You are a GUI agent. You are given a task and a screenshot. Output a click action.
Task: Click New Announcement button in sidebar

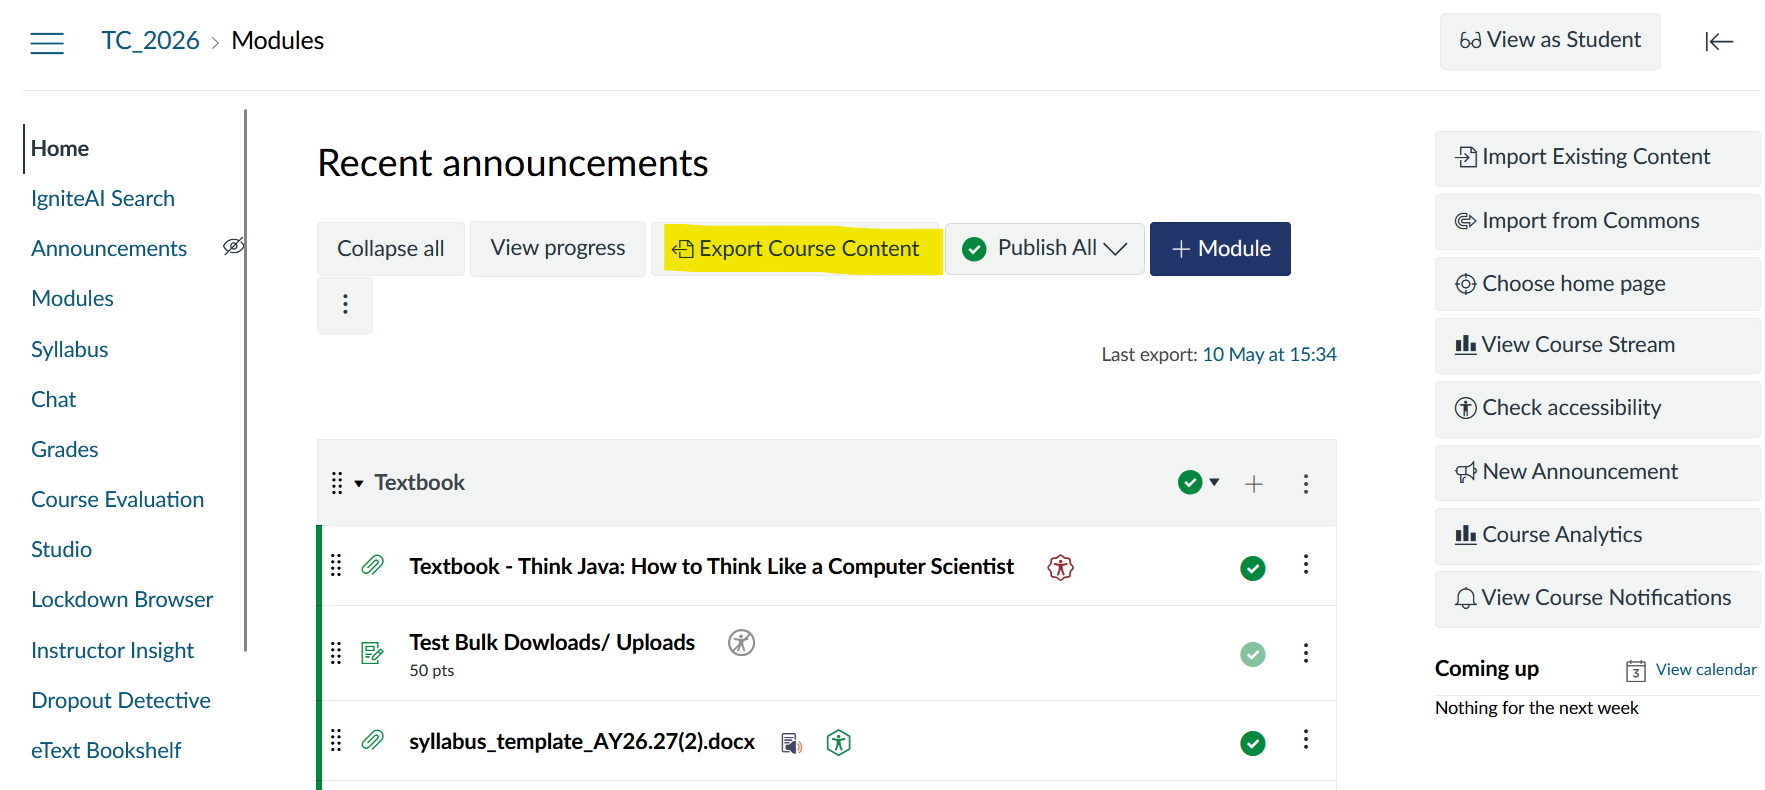(x=1597, y=472)
